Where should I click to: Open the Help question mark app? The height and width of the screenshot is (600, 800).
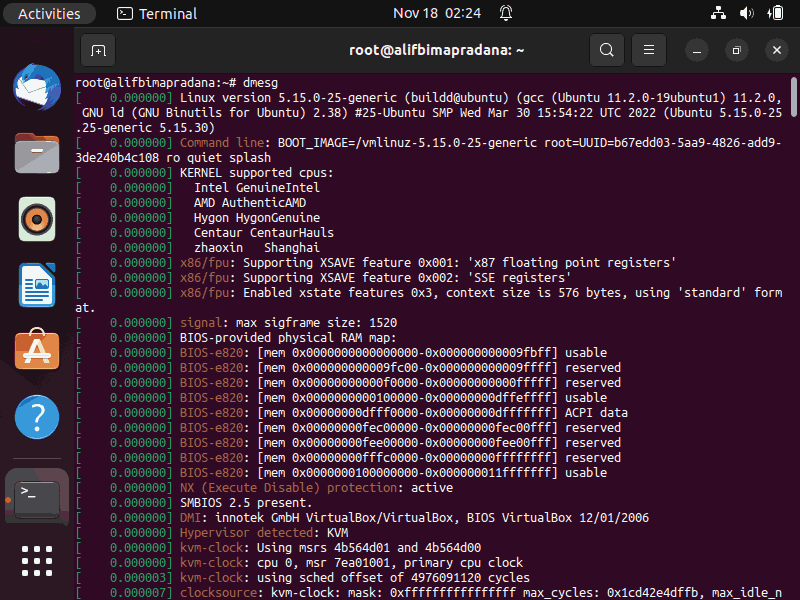pyautogui.click(x=37, y=417)
